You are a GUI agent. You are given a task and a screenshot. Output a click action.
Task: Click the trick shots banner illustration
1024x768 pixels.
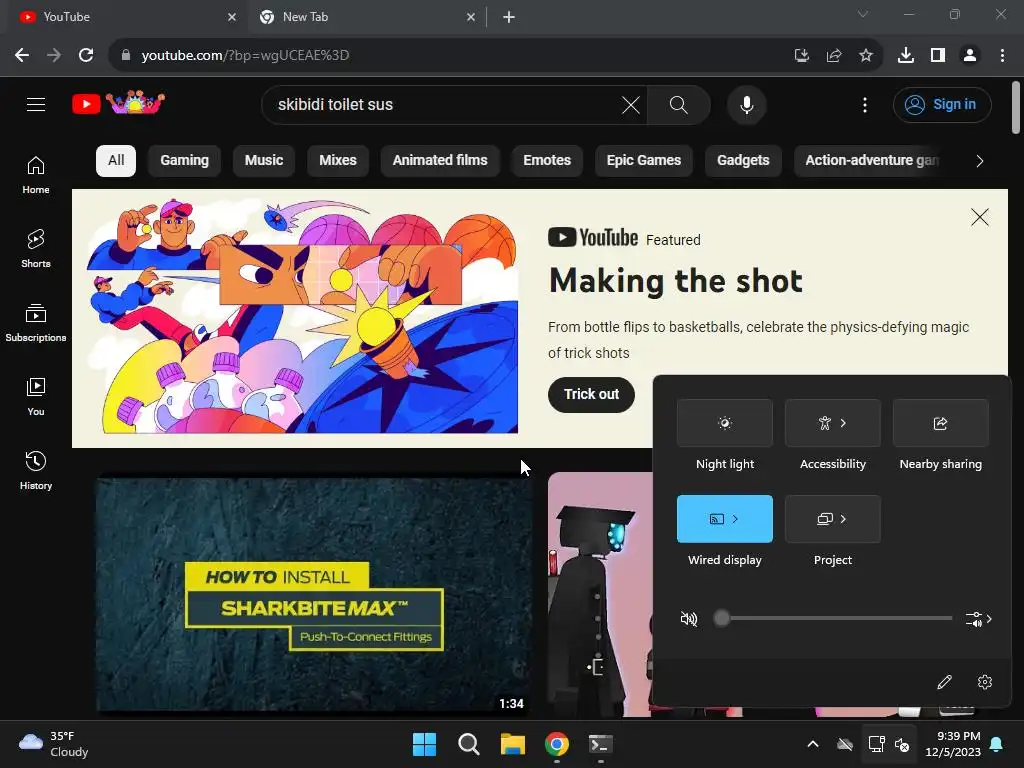pyautogui.click(x=302, y=315)
